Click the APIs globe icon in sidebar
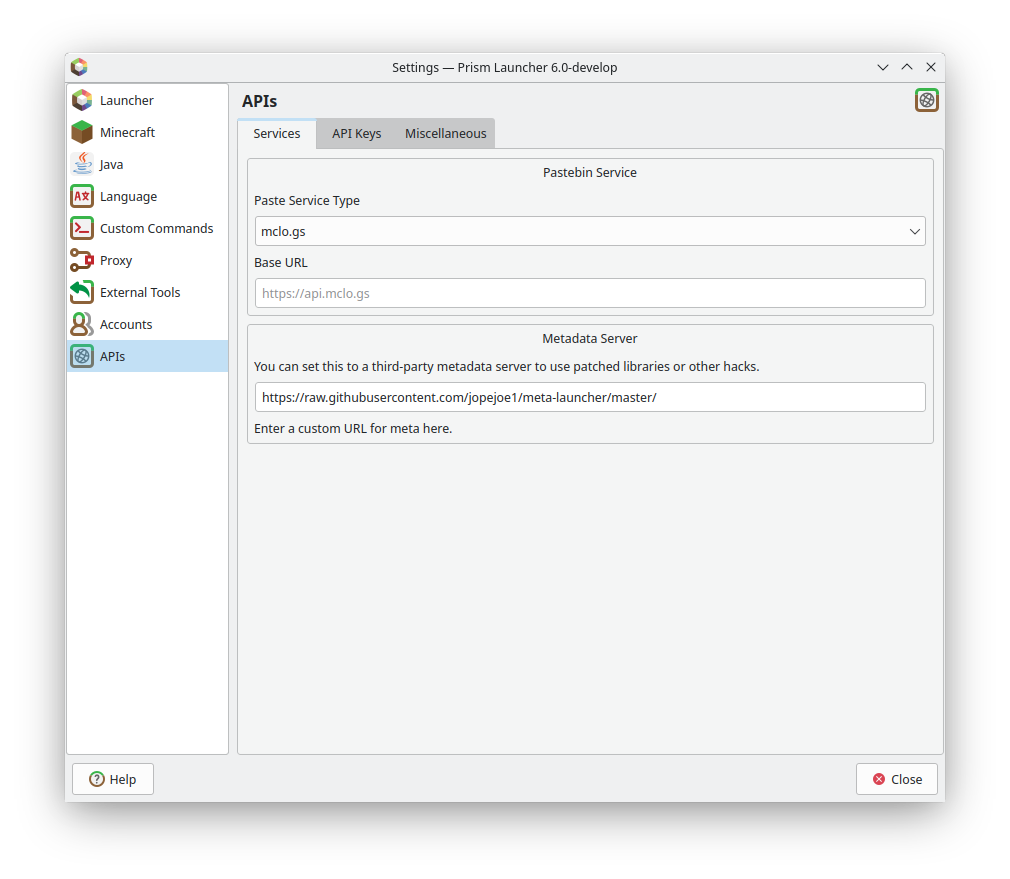This screenshot has width=1010, height=879. coord(81,356)
